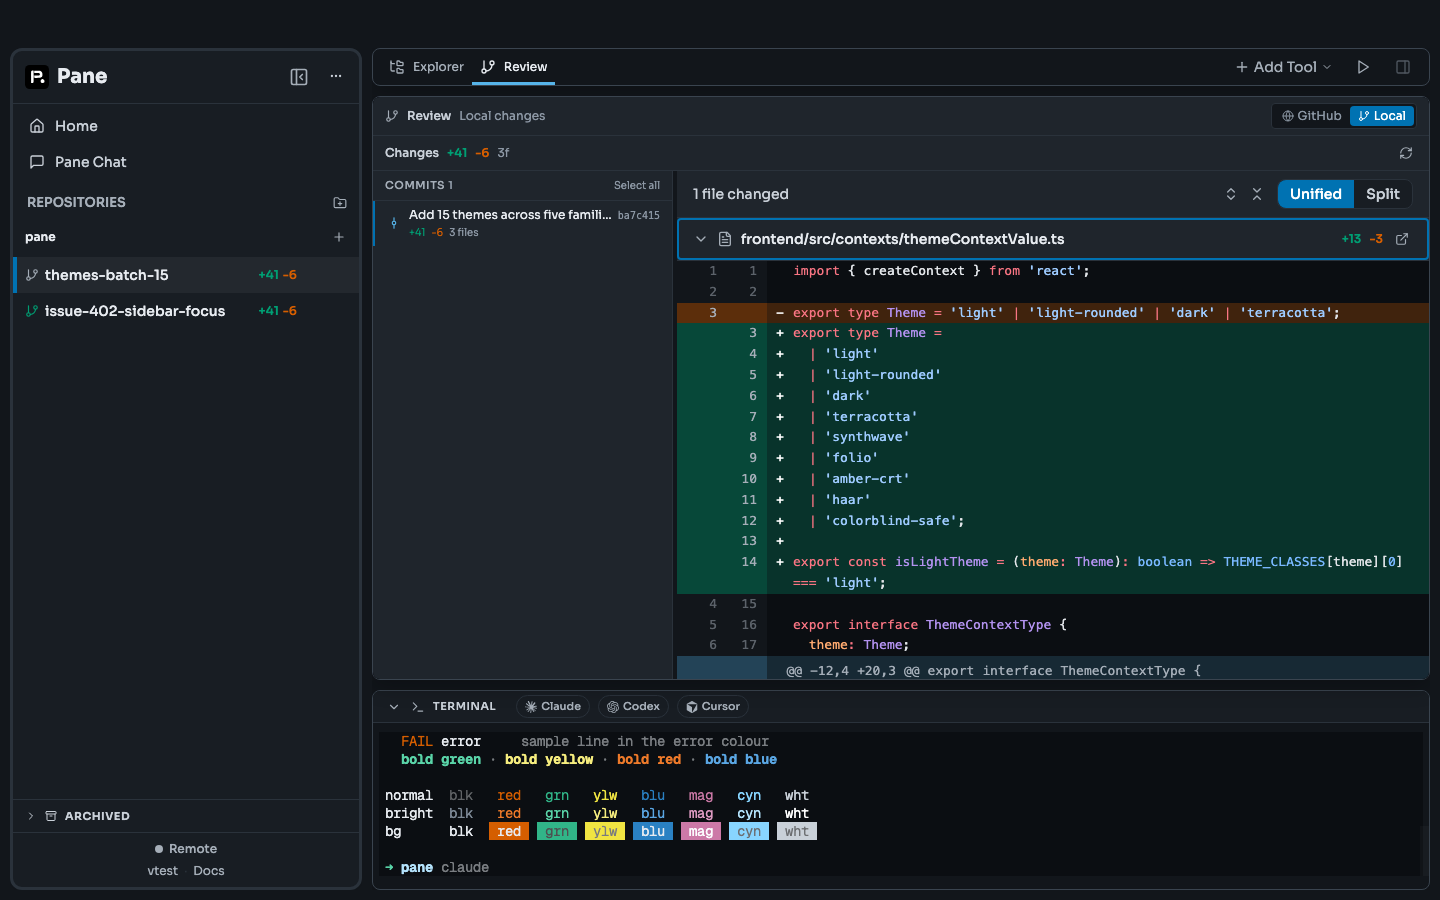
Task: Click the Remote status indicator
Action: pyautogui.click(x=186, y=849)
